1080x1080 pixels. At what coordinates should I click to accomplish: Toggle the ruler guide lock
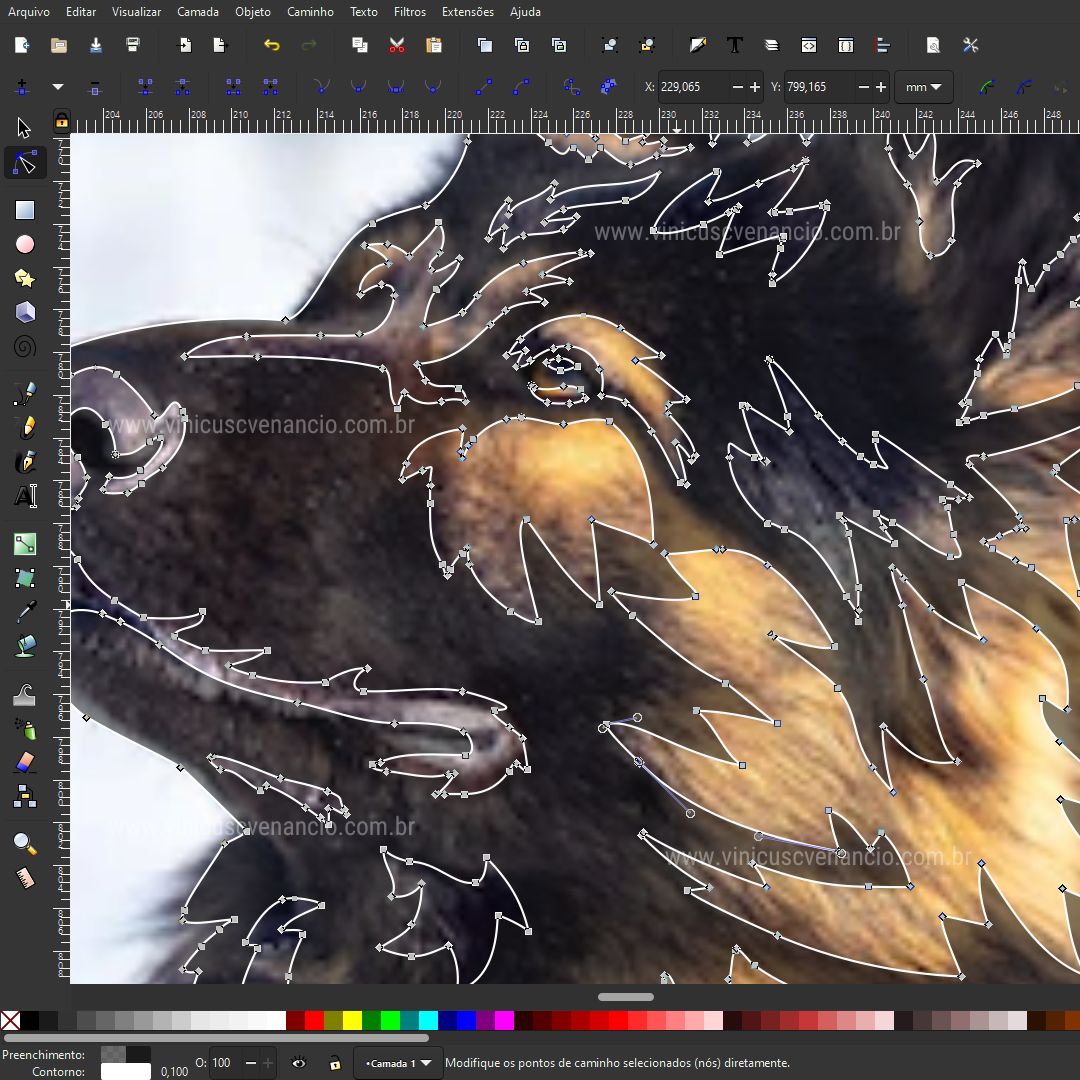(x=62, y=121)
